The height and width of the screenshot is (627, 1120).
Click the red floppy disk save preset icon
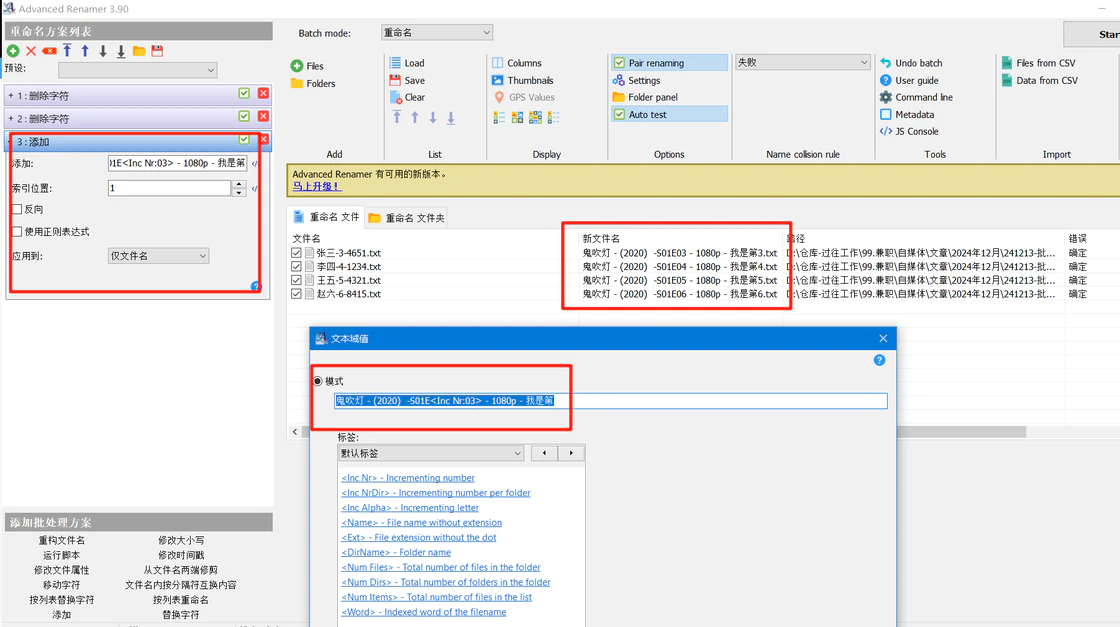(157, 51)
